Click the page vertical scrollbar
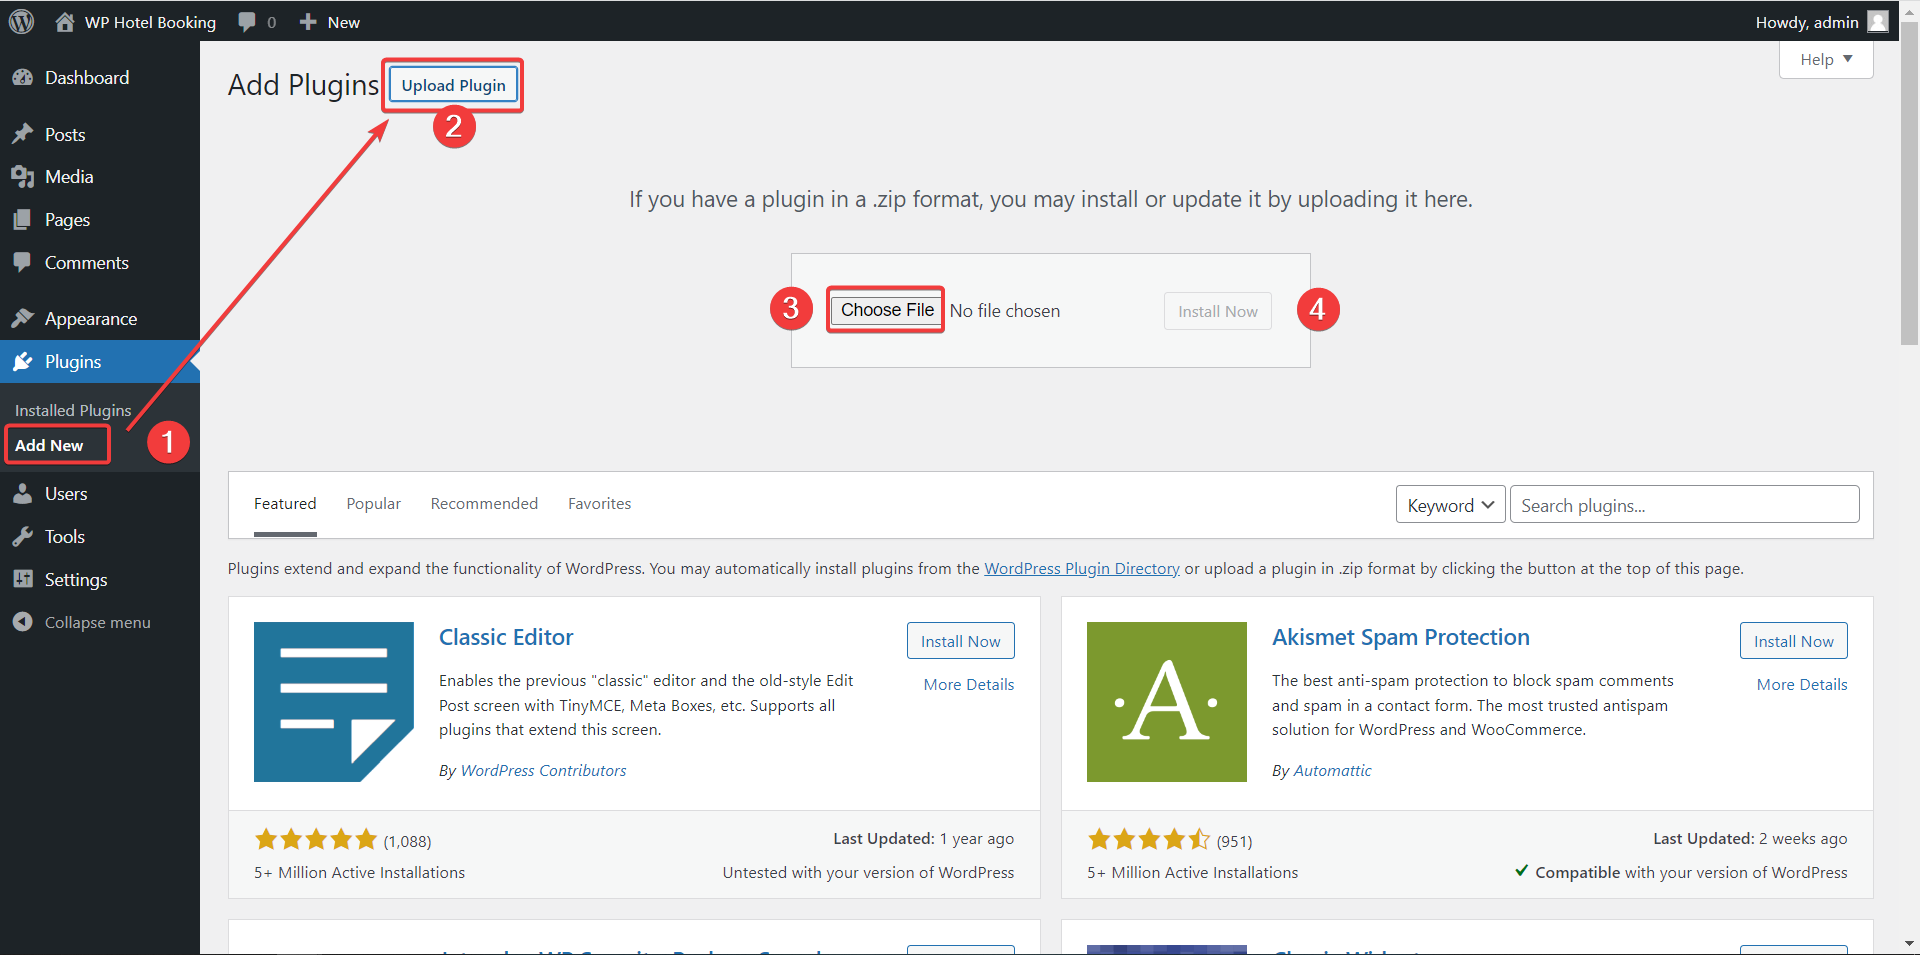 (x=1910, y=185)
